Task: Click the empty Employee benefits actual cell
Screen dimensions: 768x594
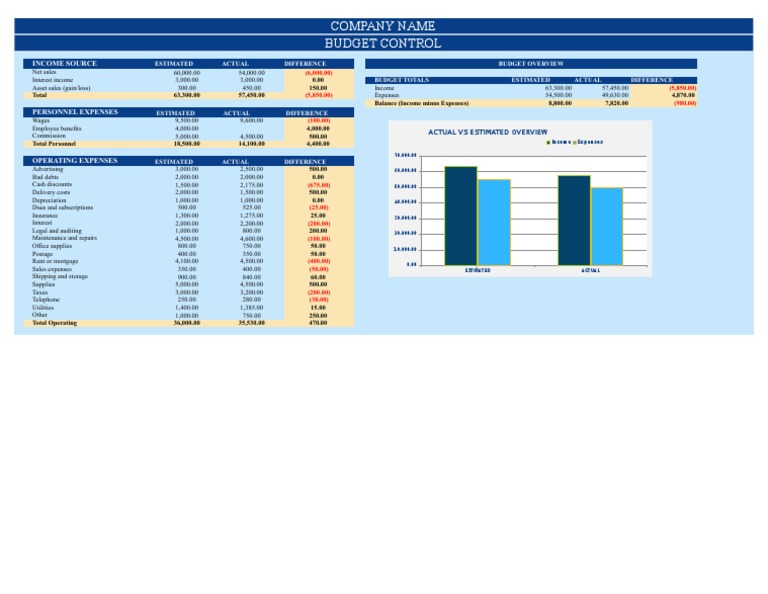Action: point(252,128)
